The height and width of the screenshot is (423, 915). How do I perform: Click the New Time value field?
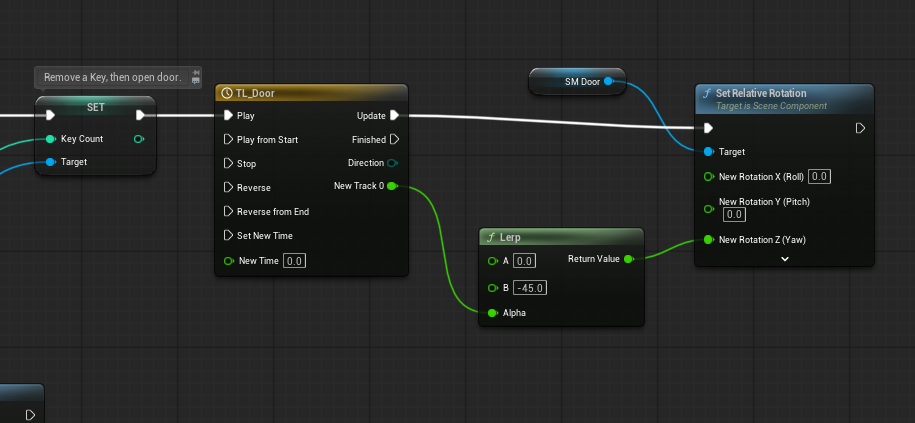point(294,261)
